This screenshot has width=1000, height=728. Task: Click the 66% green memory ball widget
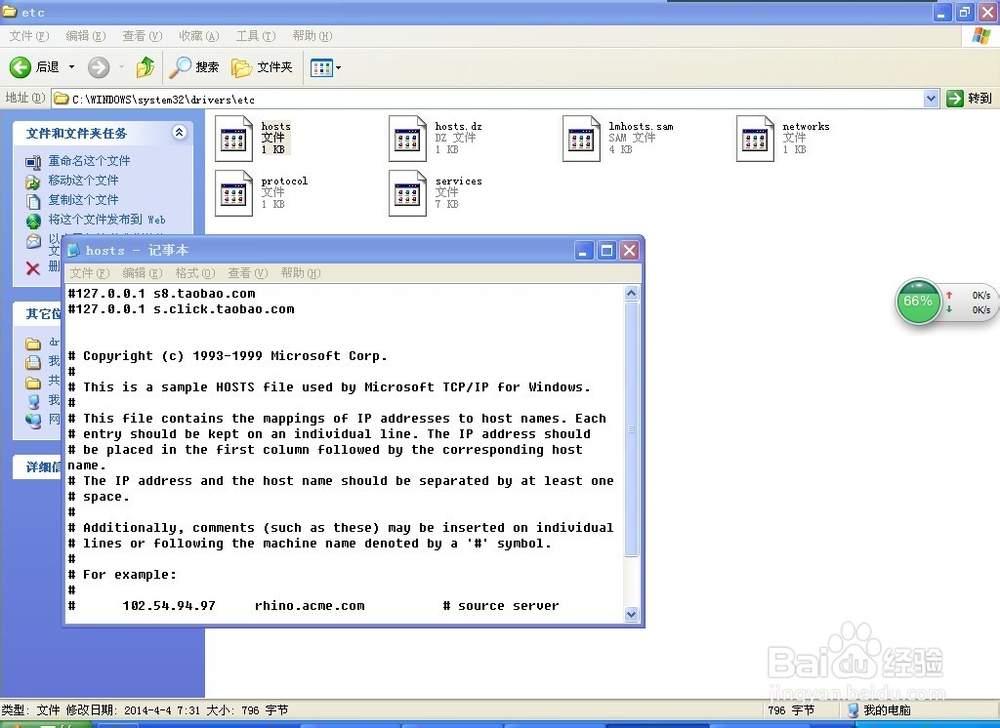[x=918, y=301]
